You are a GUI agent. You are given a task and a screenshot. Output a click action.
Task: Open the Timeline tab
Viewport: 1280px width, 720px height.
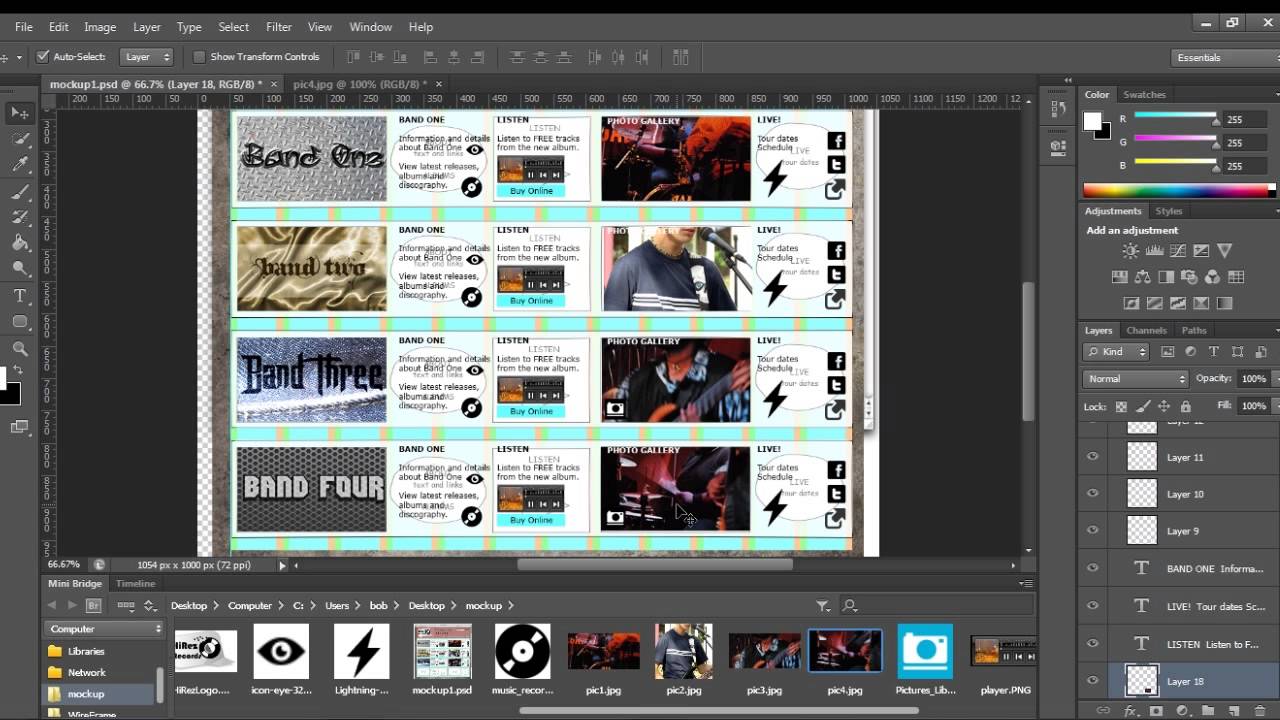(x=135, y=583)
